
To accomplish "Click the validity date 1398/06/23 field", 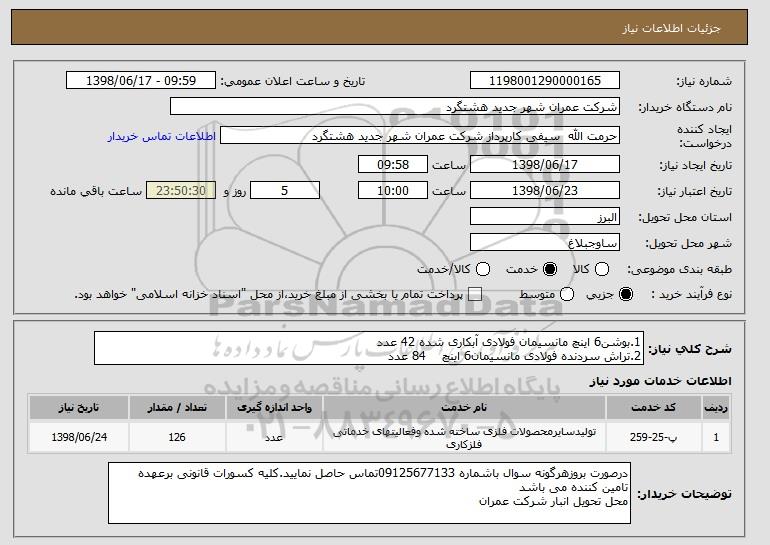I will point(545,191).
